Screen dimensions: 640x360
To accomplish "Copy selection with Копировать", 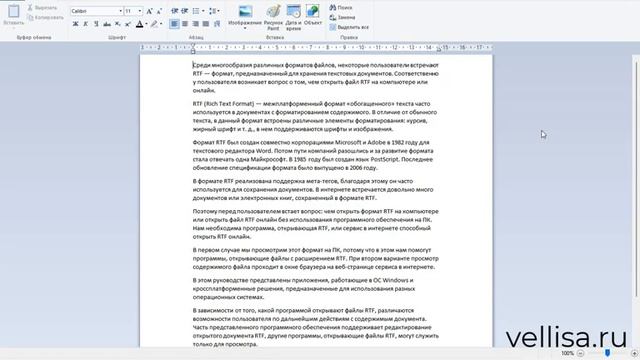I will 45,18.
